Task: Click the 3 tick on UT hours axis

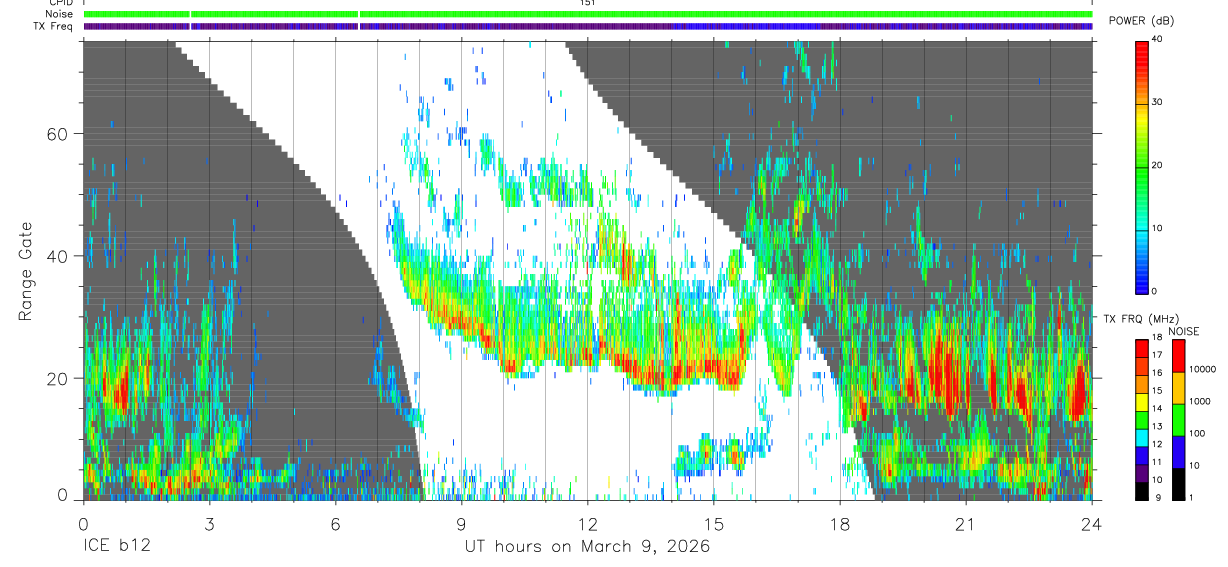Action: (x=209, y=523)
